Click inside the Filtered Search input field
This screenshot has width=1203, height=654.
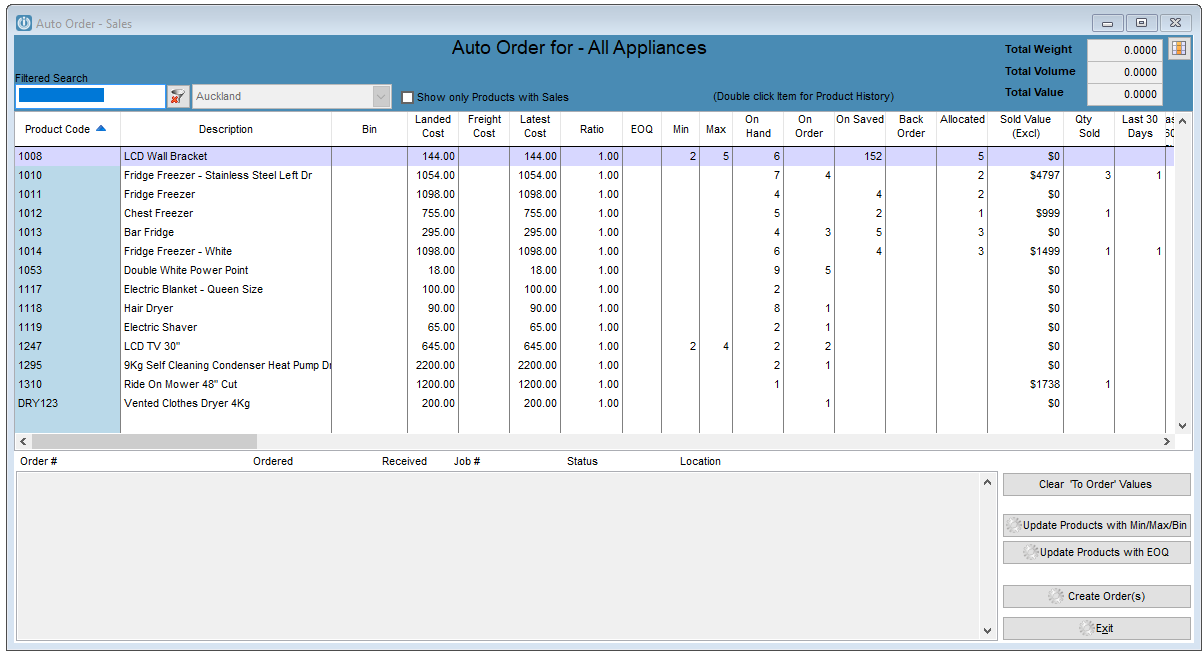[90, 96]
